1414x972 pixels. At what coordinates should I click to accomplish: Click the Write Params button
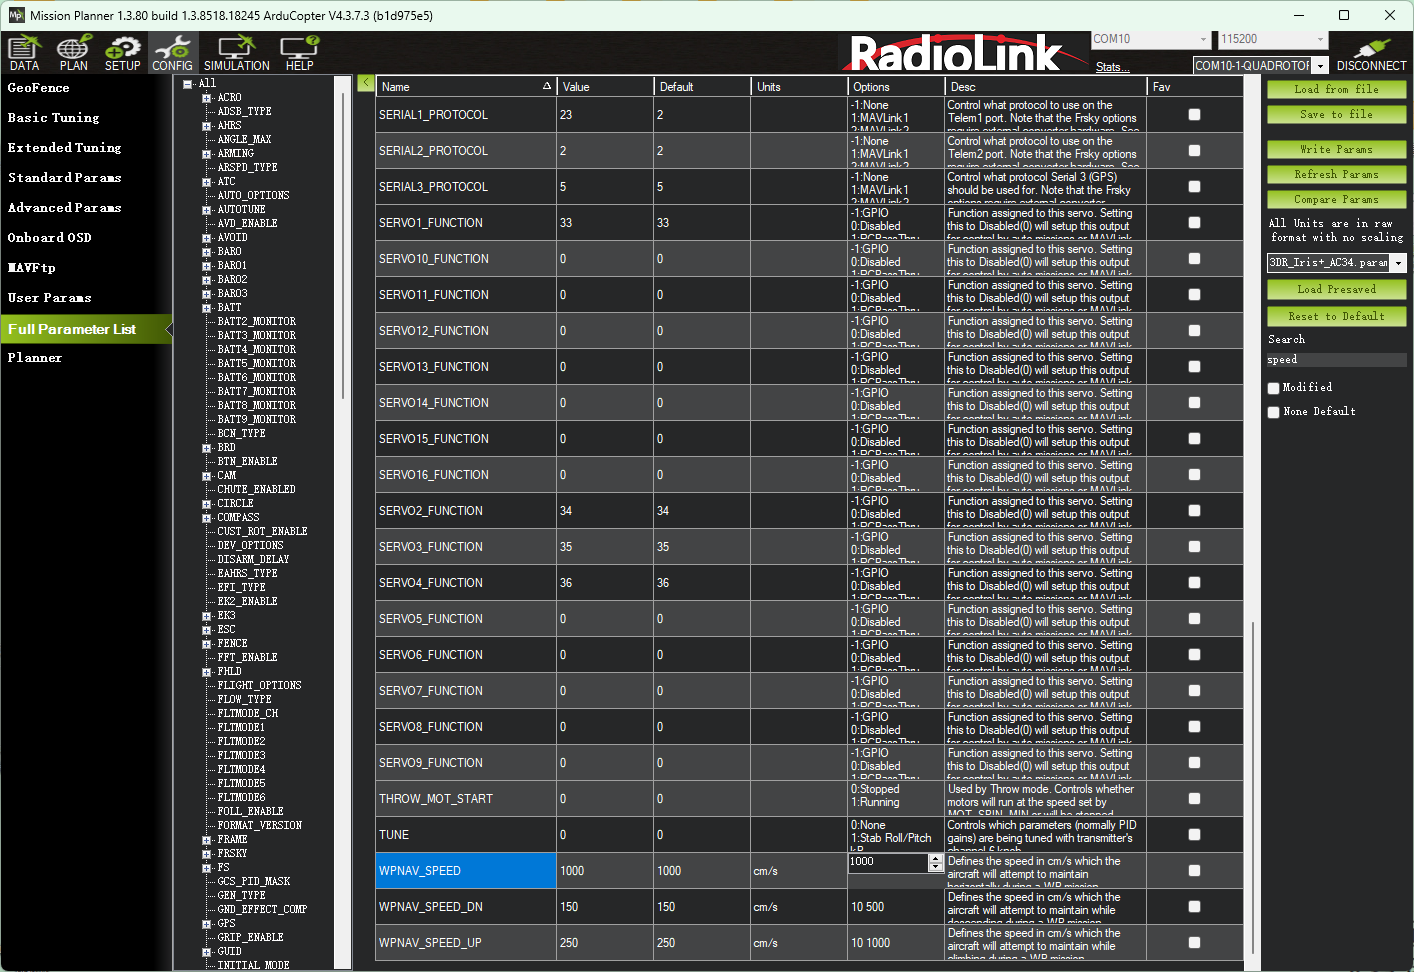[x=1336, y=149]
